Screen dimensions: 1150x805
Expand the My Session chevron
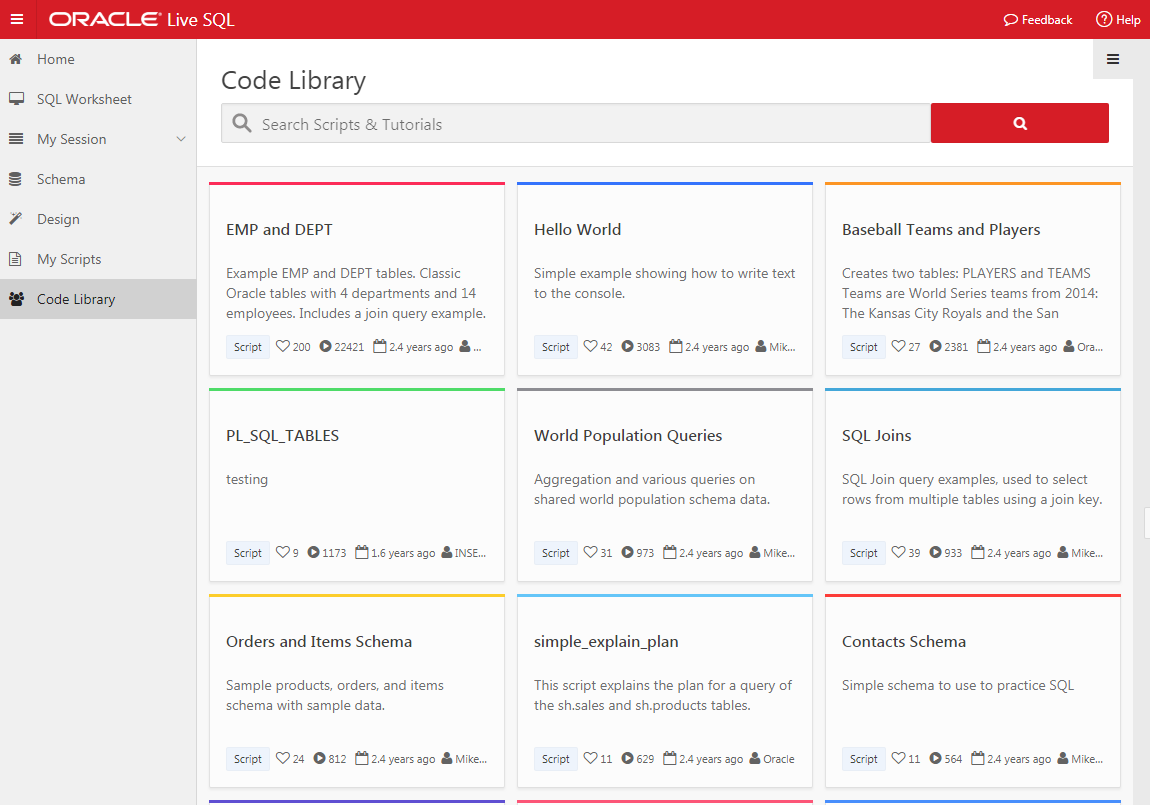click(x=180, y=139)
